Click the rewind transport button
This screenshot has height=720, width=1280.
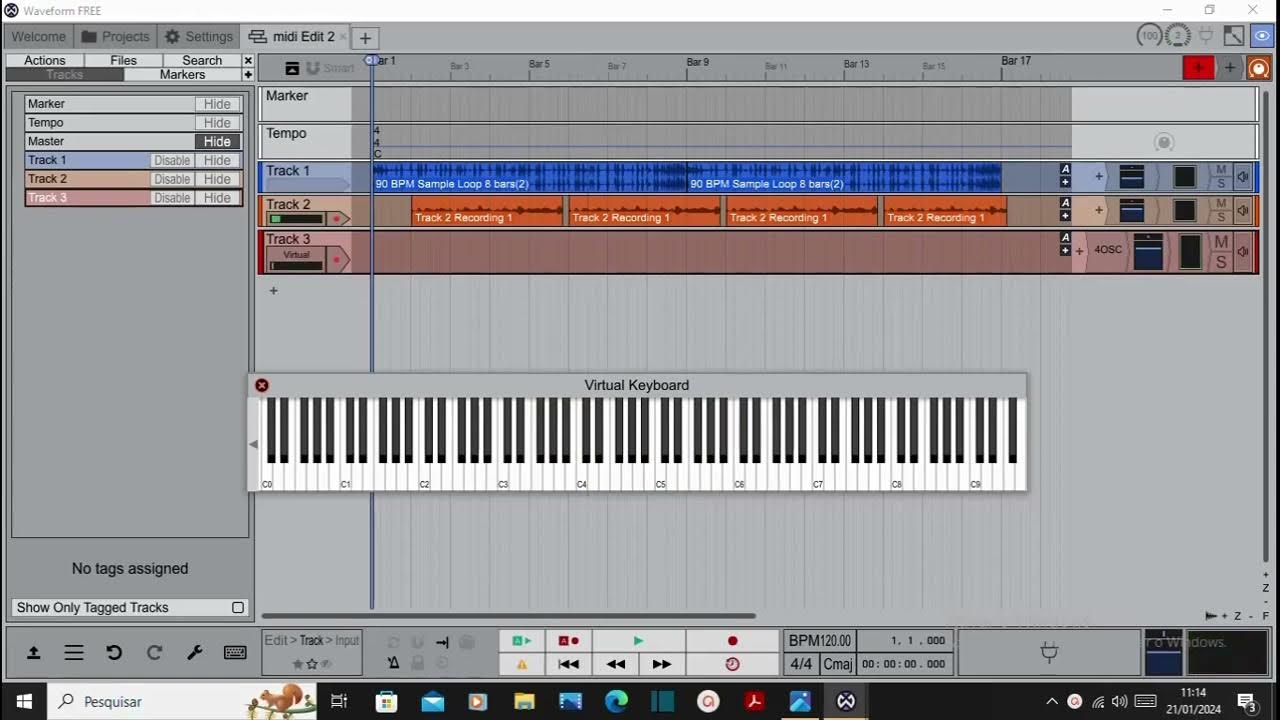coord(616,664)
